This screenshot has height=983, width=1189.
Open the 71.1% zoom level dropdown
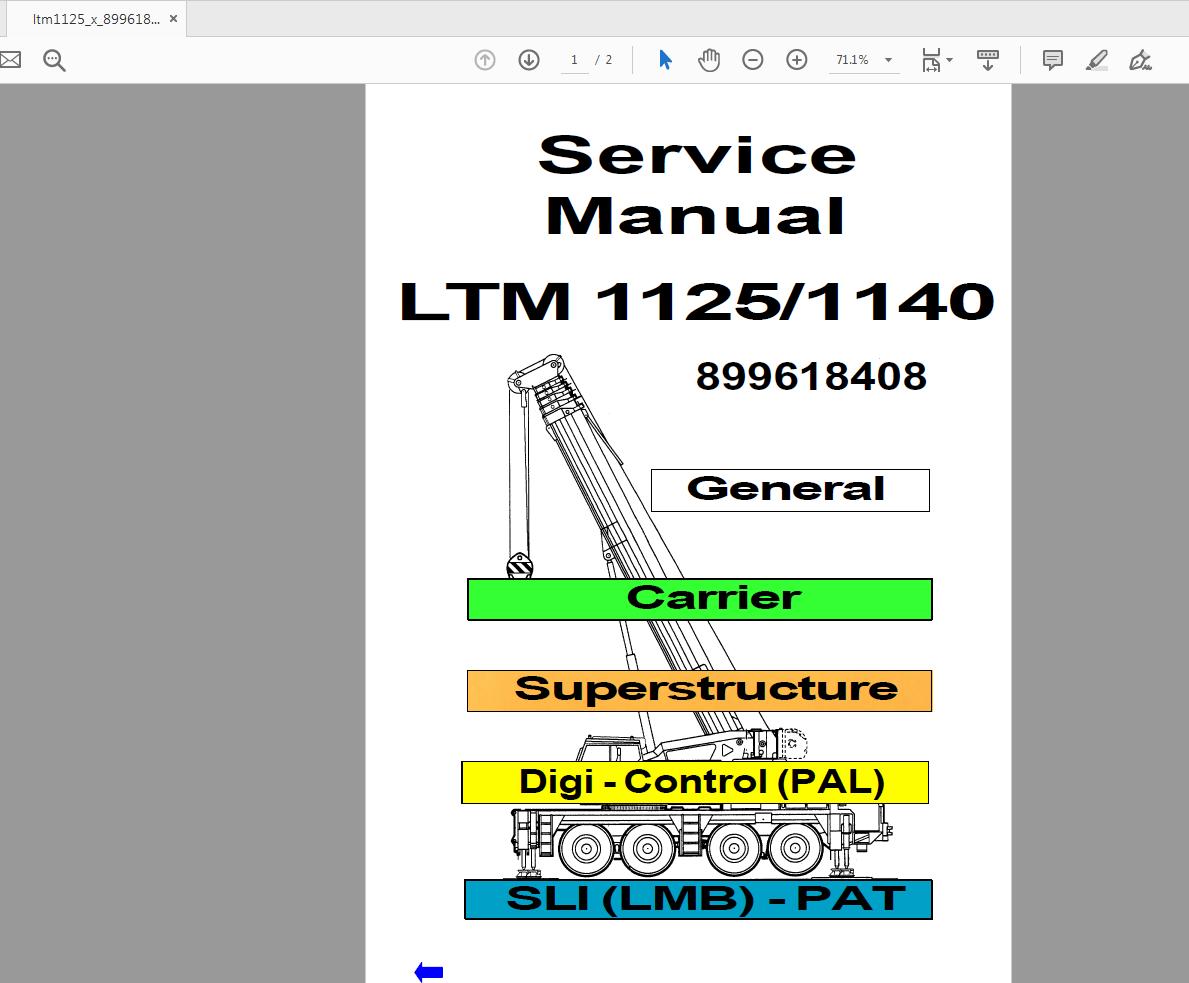tap(889, 60)
